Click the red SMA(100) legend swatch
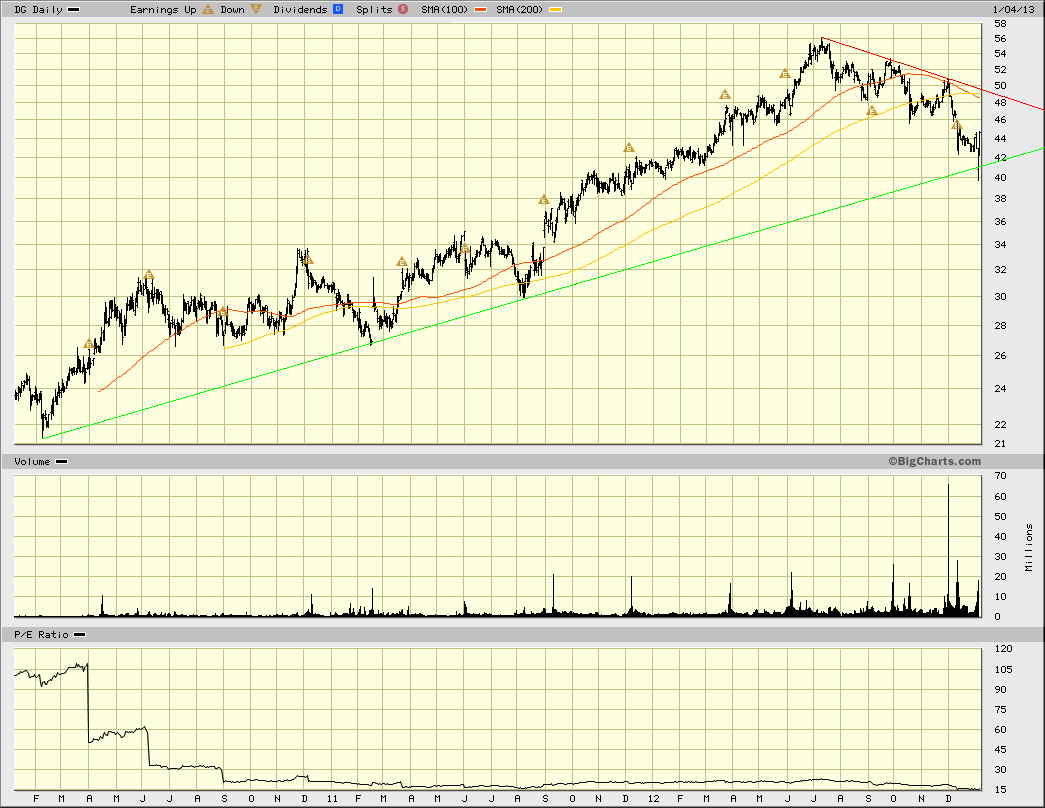Viewport: 1045px width, 808px height. [481, 10]
